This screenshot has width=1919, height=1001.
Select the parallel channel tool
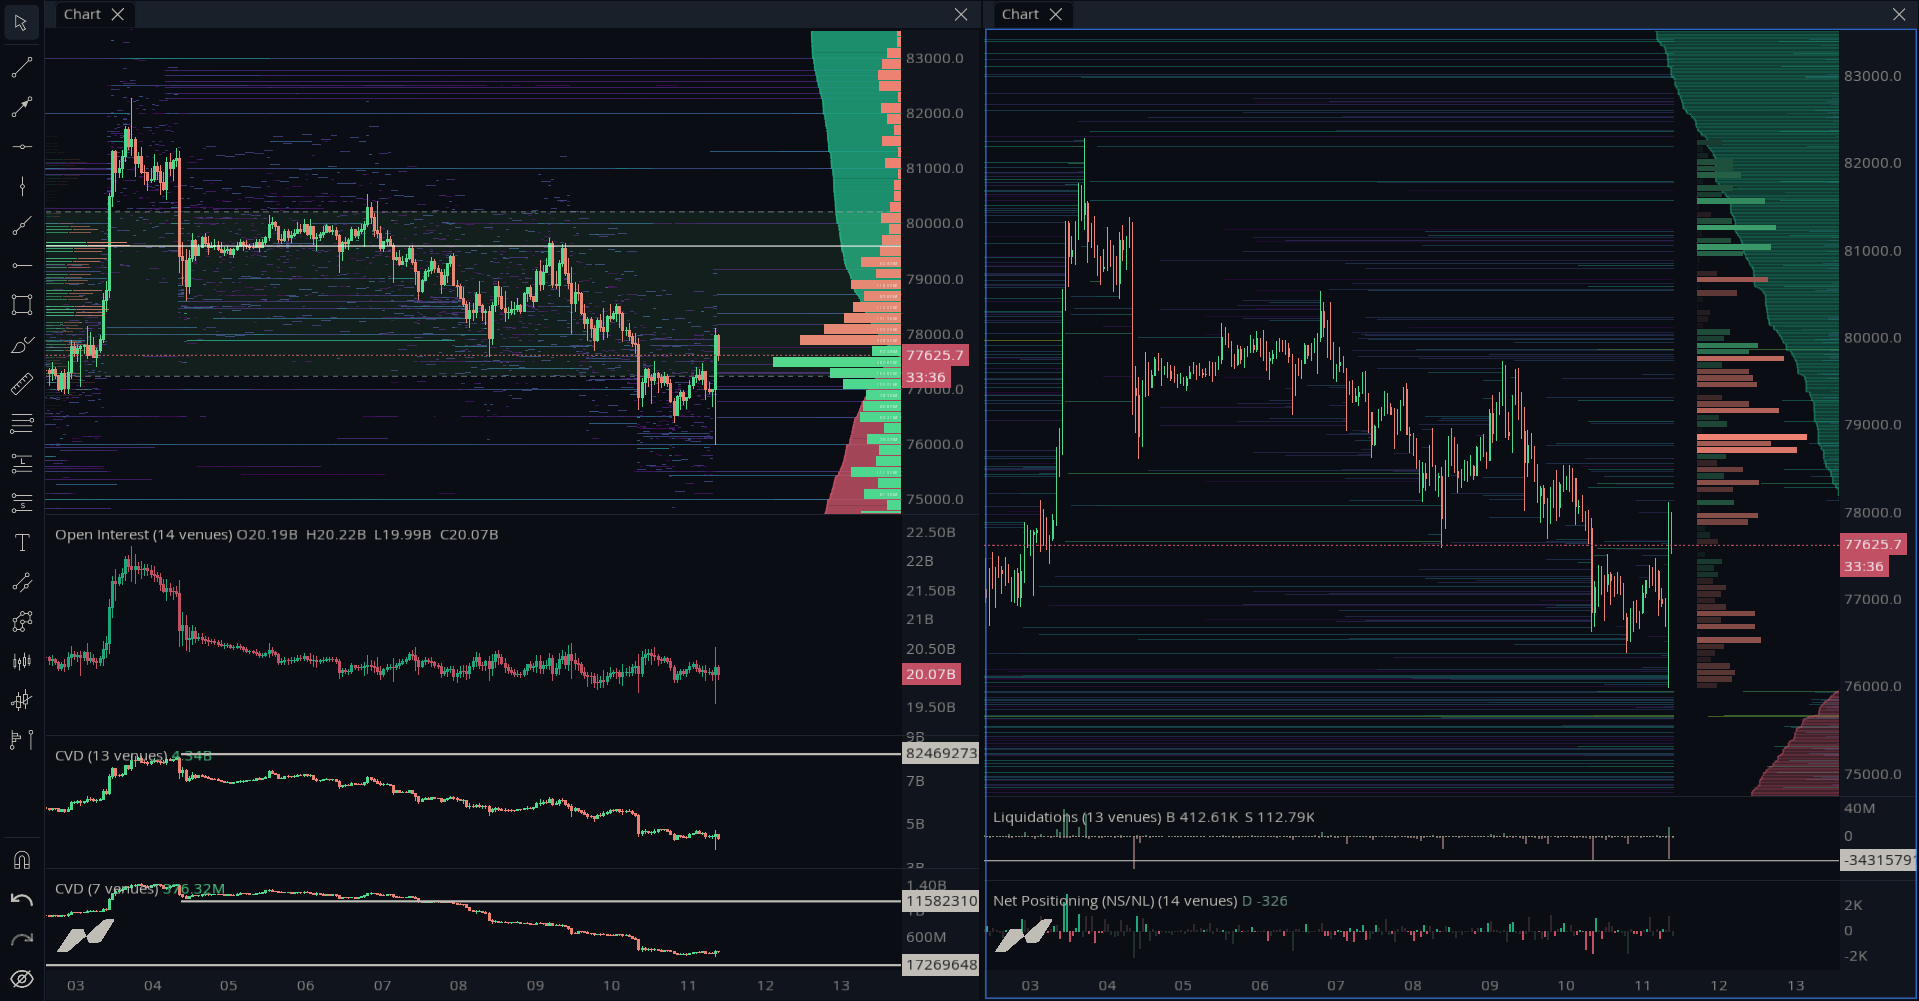21,582
